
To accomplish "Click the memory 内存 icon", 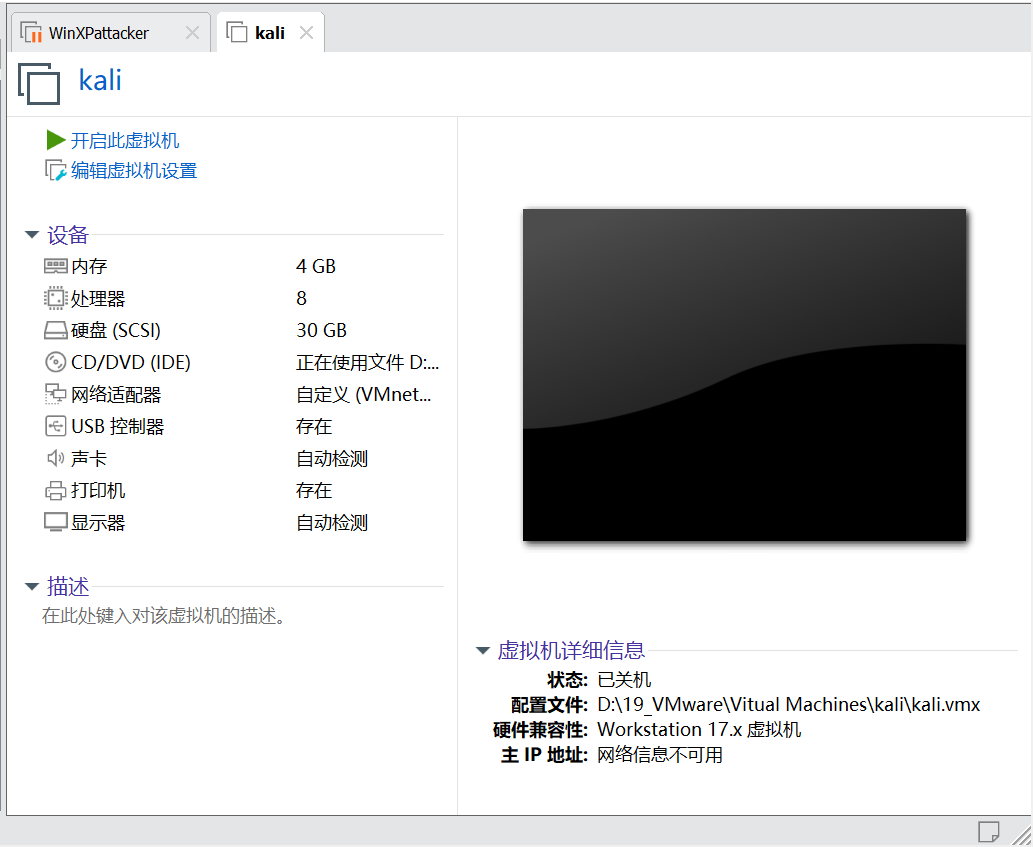I will pyautogui.click(x=56, y=266).
